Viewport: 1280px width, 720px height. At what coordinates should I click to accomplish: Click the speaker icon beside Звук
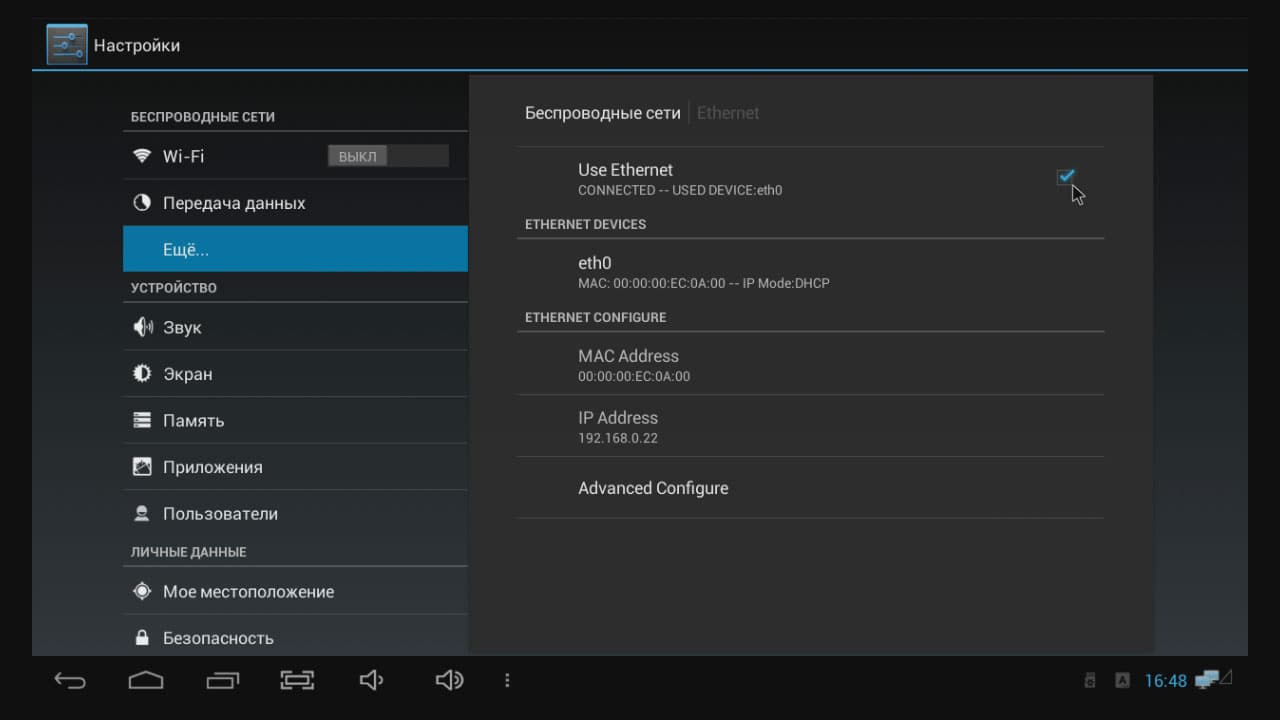point(142,327)
